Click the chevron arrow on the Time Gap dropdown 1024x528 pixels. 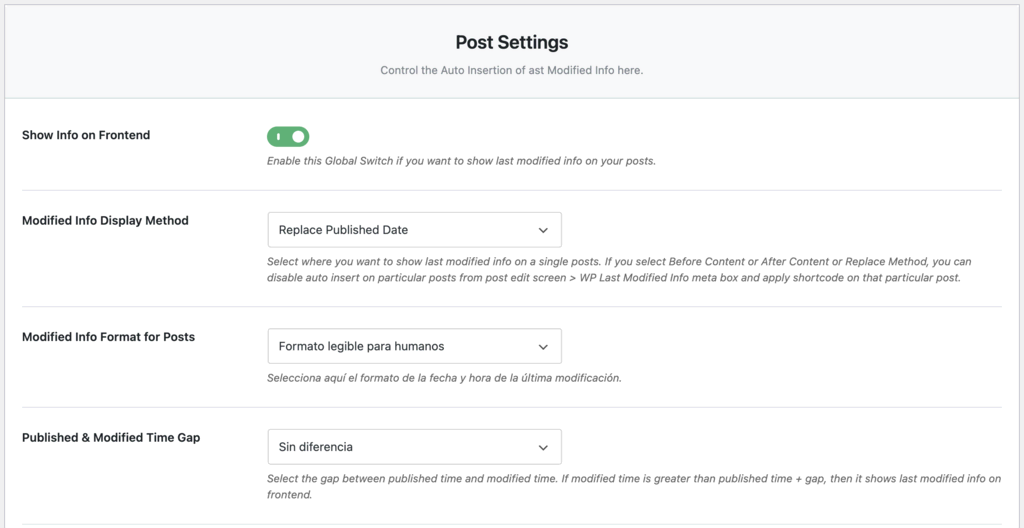click(x=543, y=447)
